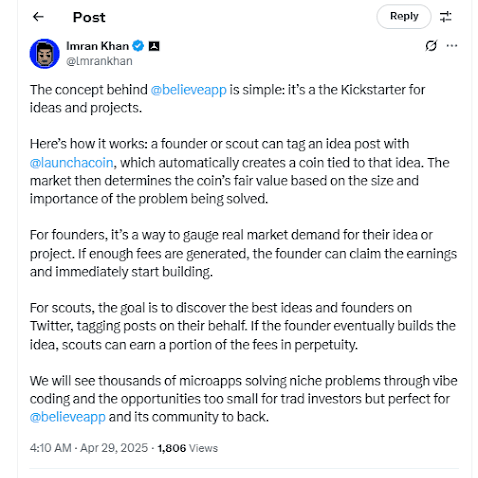The height and width of the screenshot is (478, 478).
Task: Open the three-dot More menu
Action: (452, 46)
